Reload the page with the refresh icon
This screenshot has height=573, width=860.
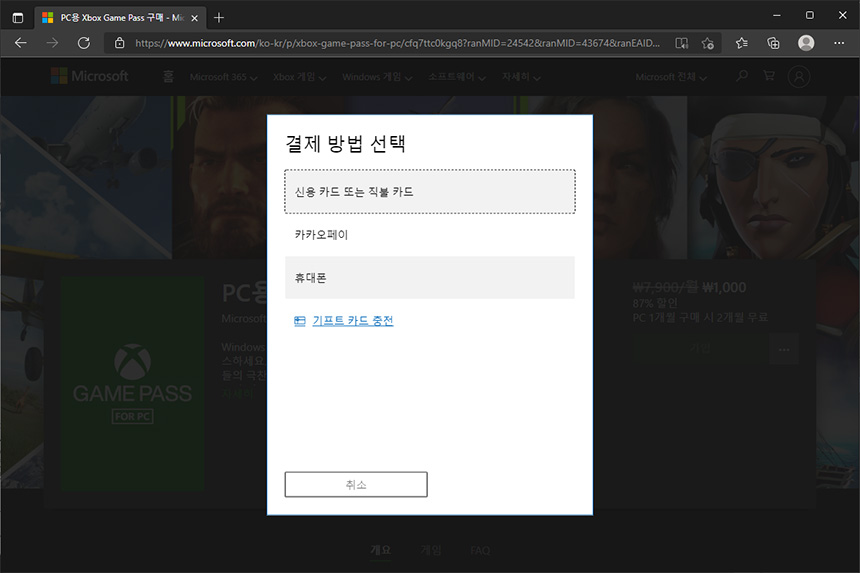(83, 43)
